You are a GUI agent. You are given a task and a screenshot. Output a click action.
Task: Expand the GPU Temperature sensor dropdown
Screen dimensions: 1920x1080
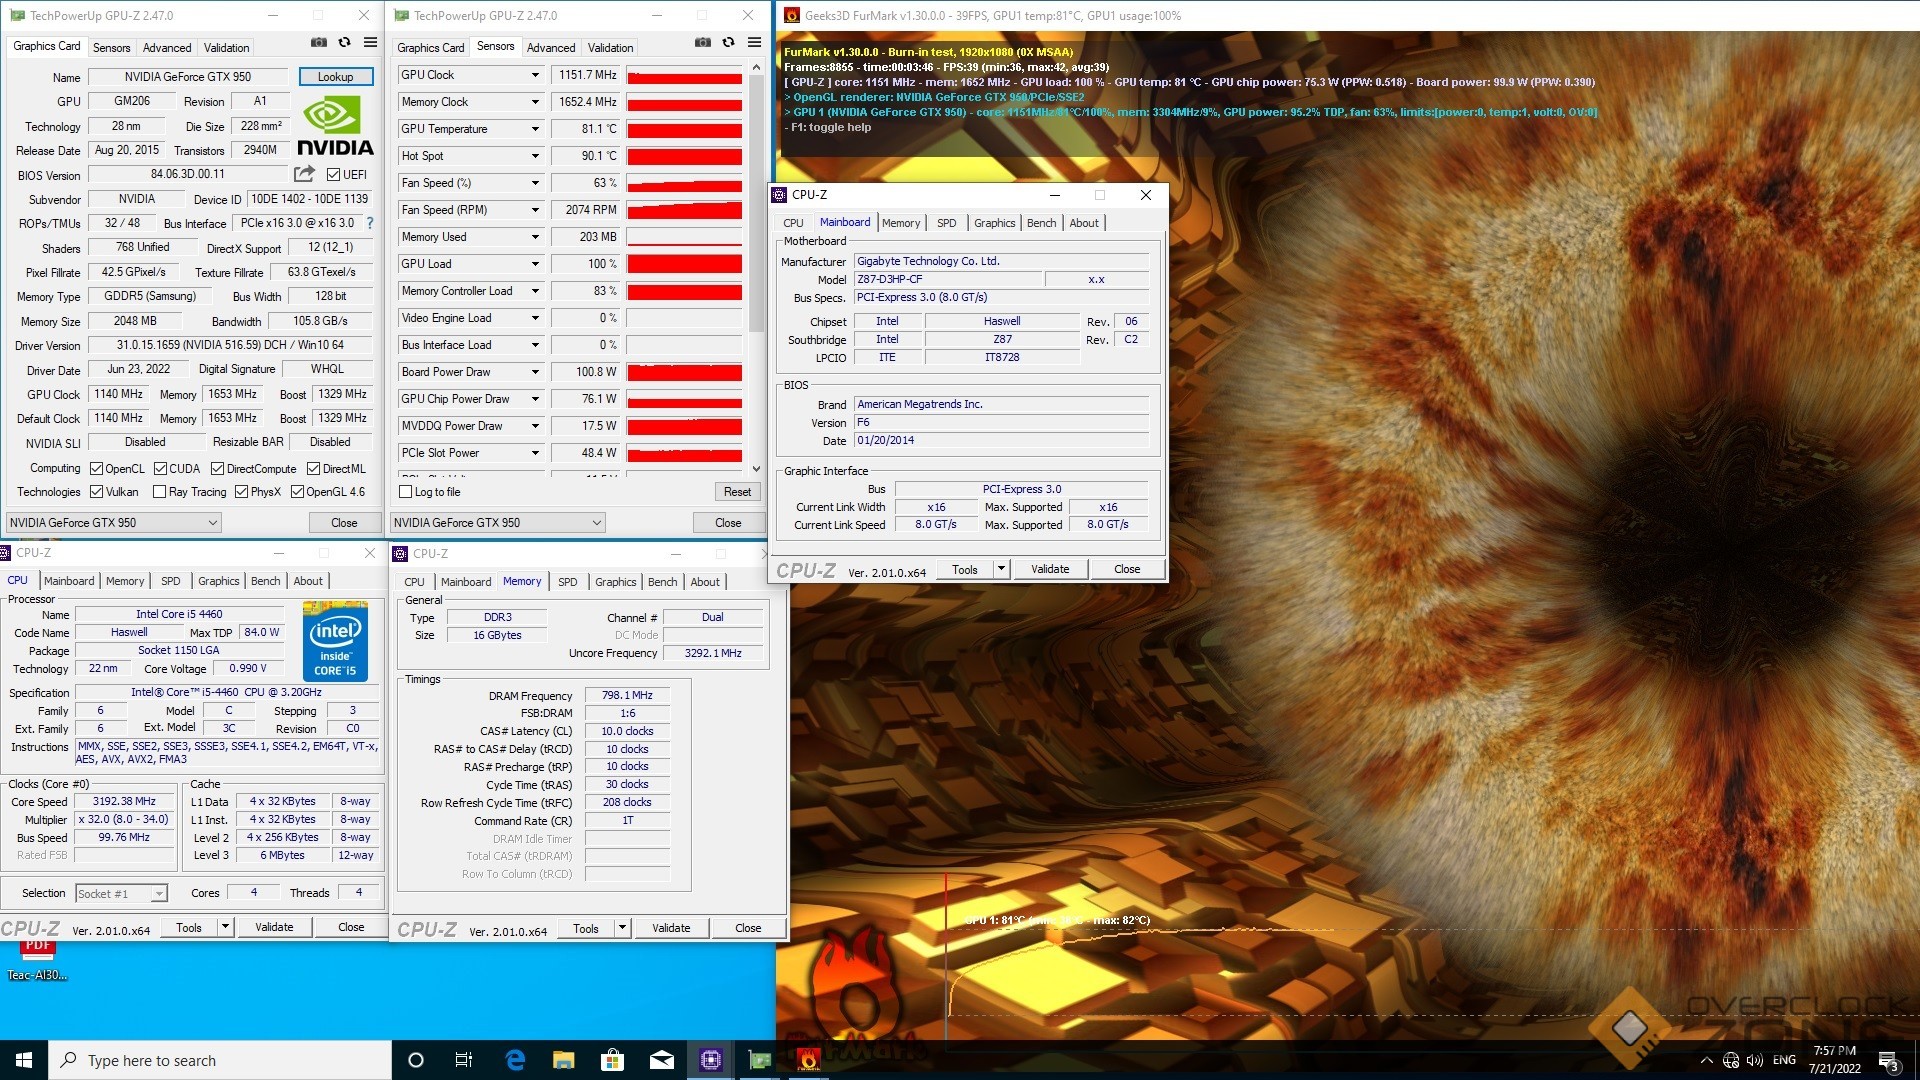point(535,129)
